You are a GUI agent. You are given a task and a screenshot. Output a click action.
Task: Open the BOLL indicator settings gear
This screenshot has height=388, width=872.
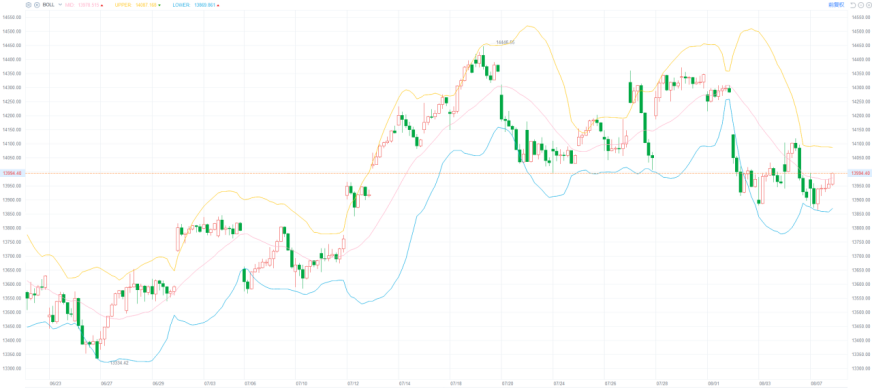pos(28,4)
